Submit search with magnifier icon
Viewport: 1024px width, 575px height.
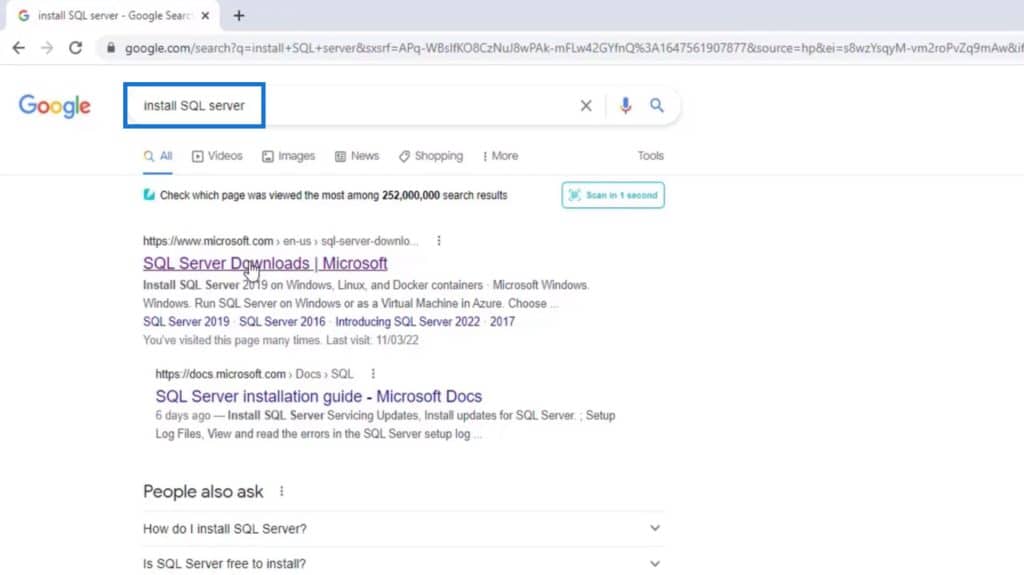tap(656, 105)
